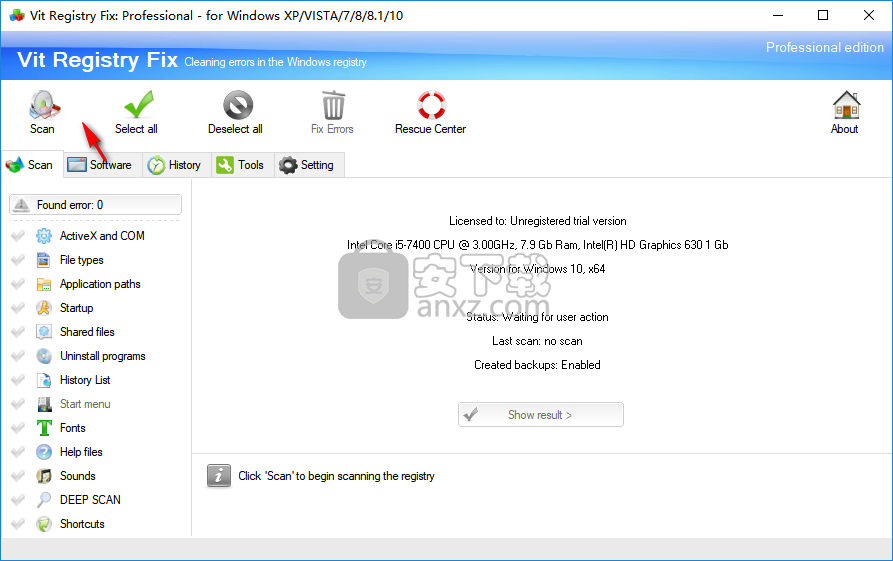Click the Uninstall programs disc icon

[44, 356]
